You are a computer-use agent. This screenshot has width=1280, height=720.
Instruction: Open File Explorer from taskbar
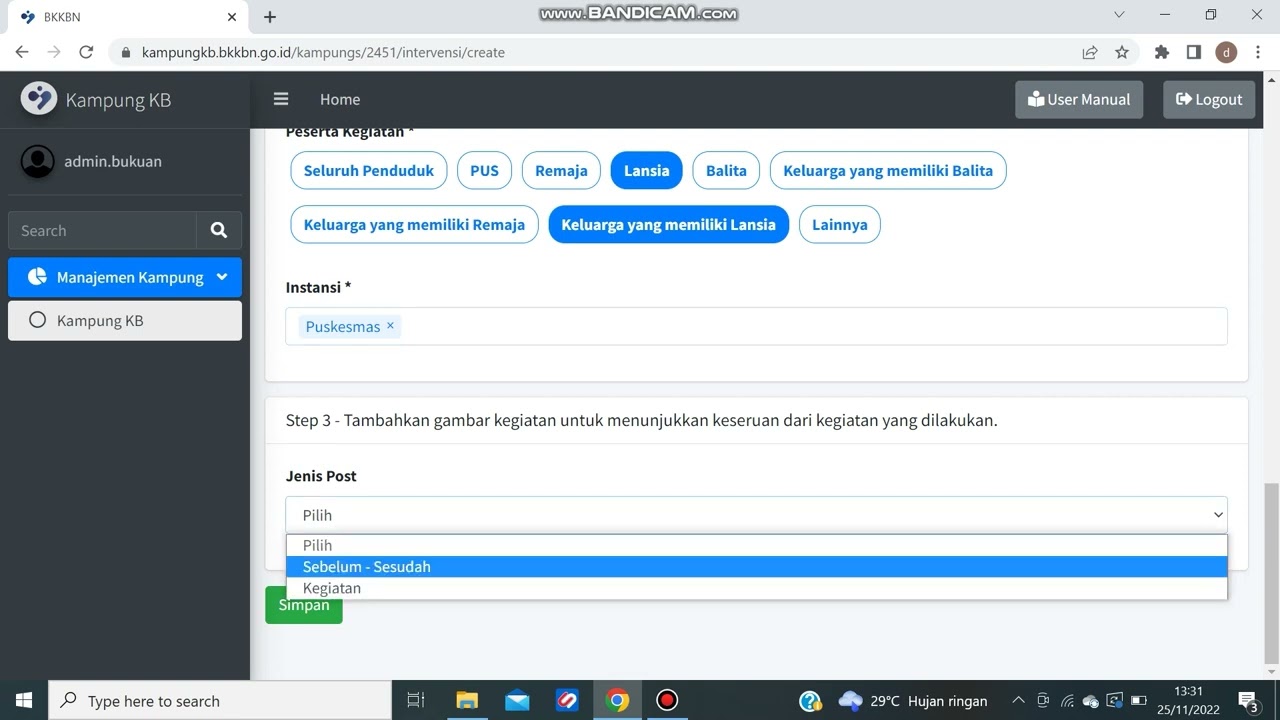pos(467,700)
